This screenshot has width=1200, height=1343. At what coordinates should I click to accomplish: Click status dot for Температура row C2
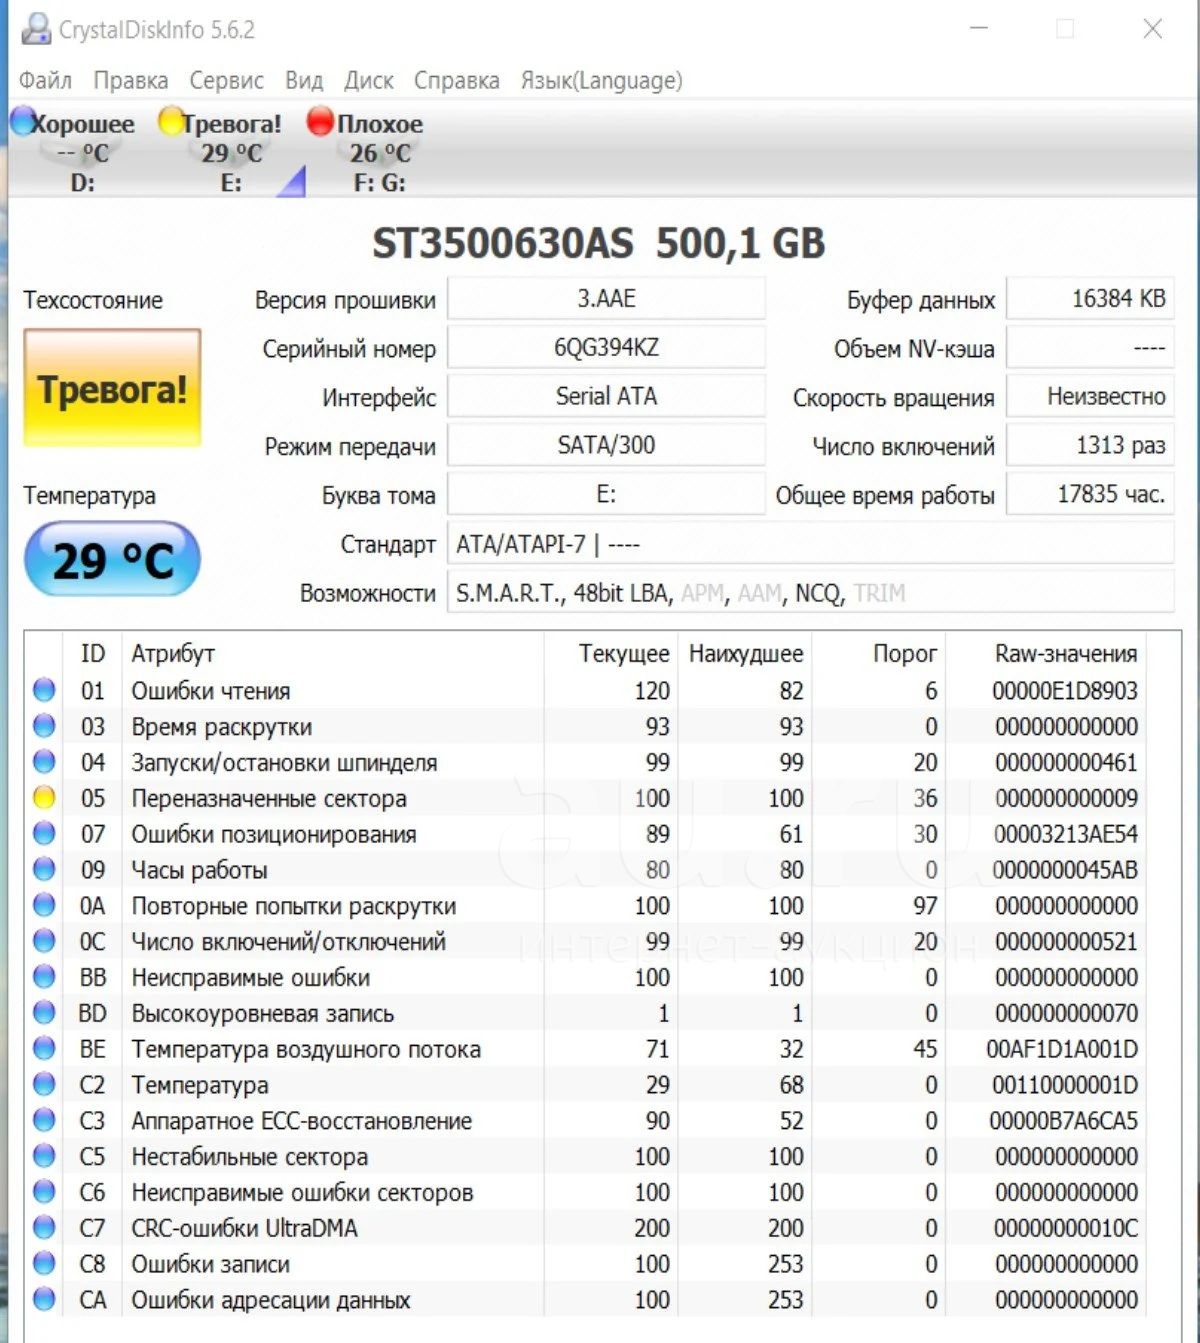(44, 1084)
